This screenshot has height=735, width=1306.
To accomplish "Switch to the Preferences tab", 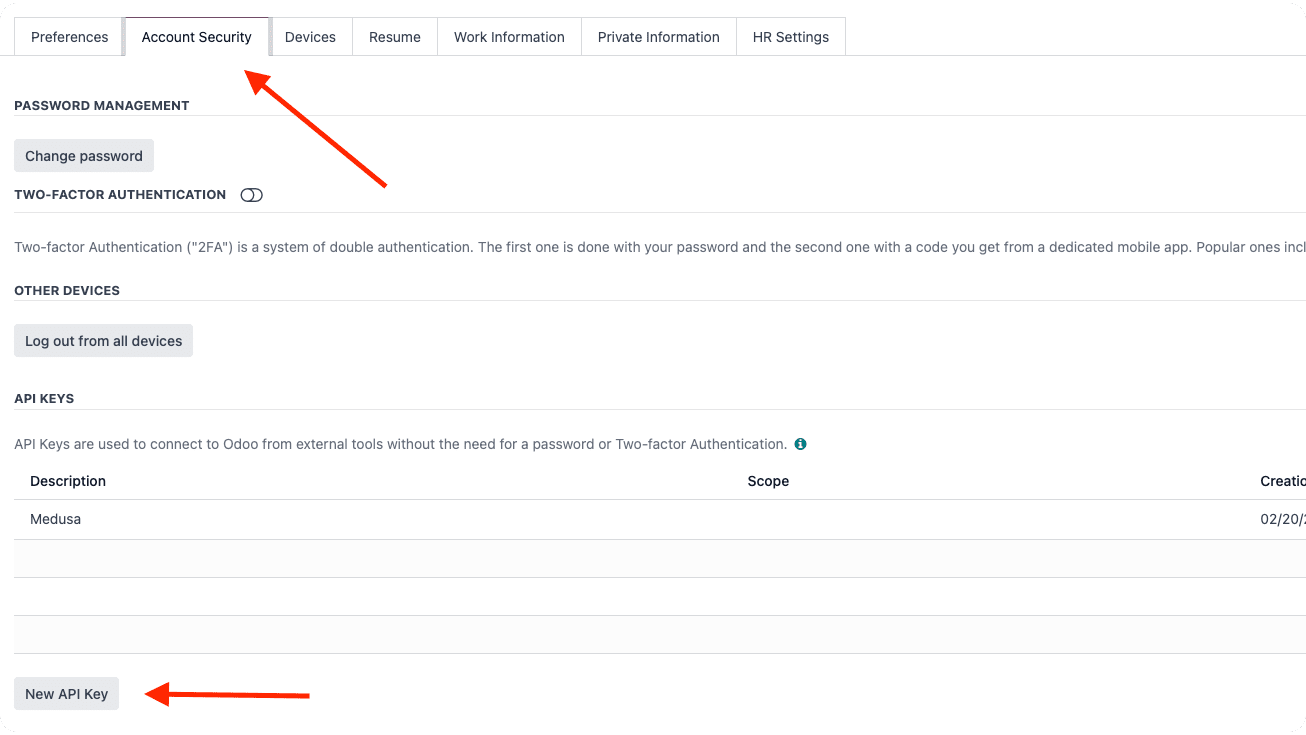I will coord(68,36).
